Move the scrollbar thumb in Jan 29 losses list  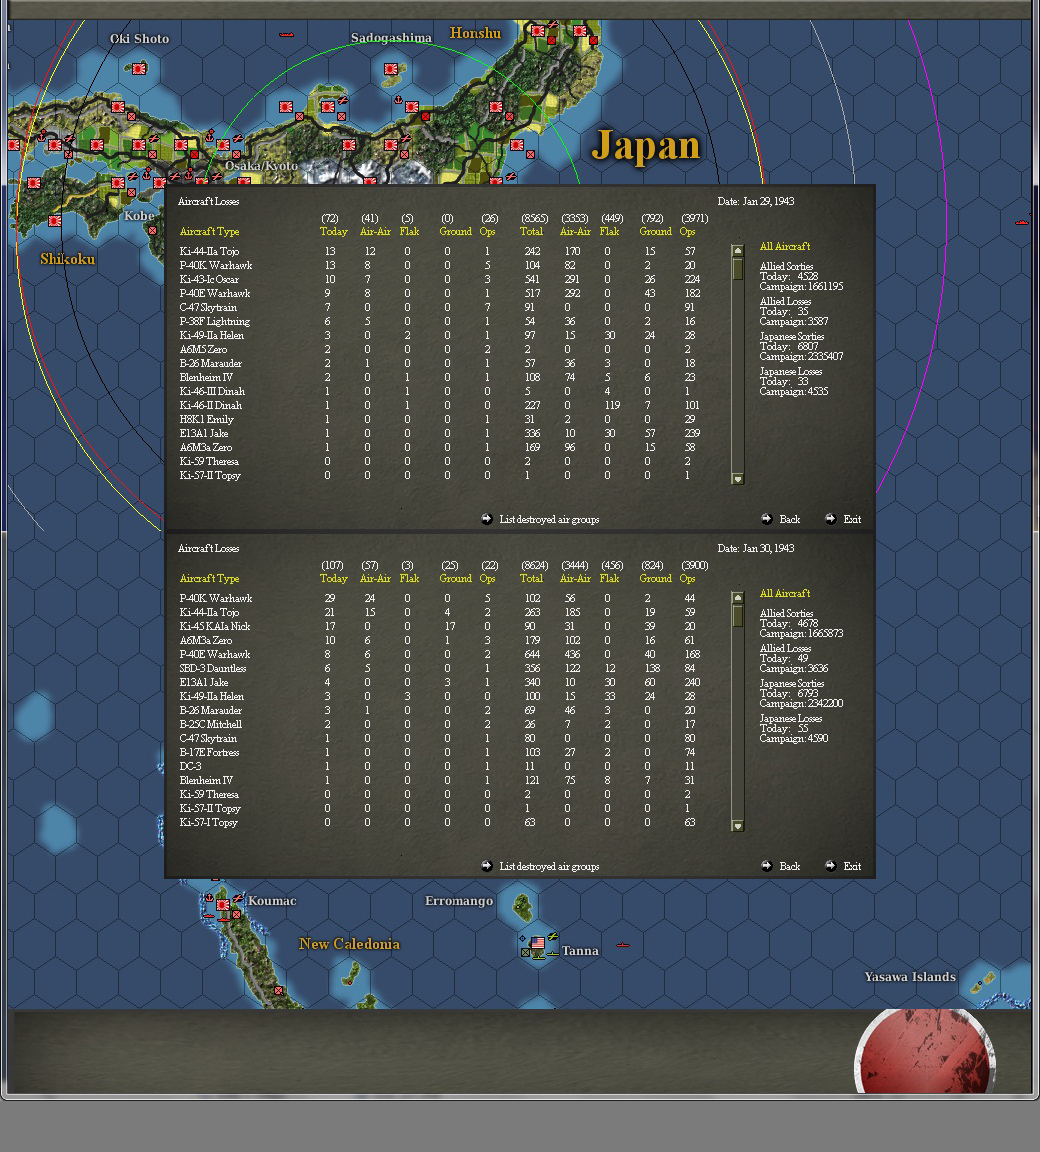coord(738,269)
